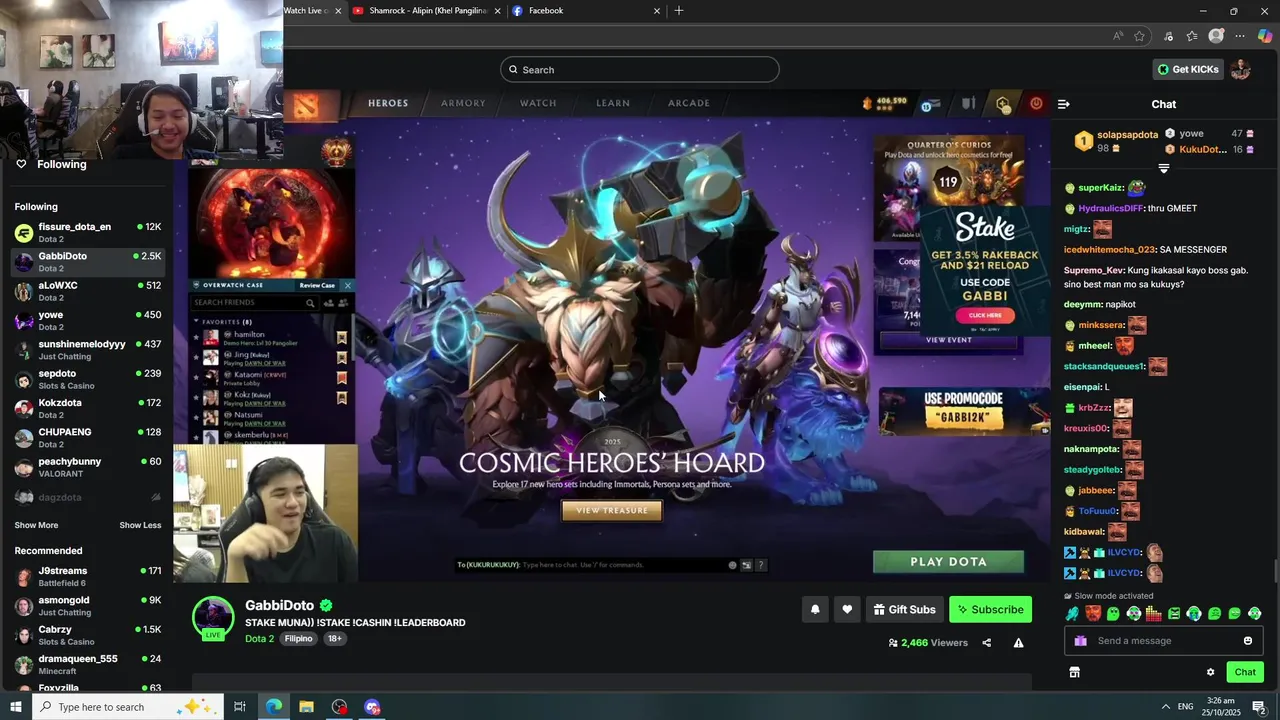Click the Send a message field
The height and width of the screenshot is (720, 1280).
click(1162, 641)
